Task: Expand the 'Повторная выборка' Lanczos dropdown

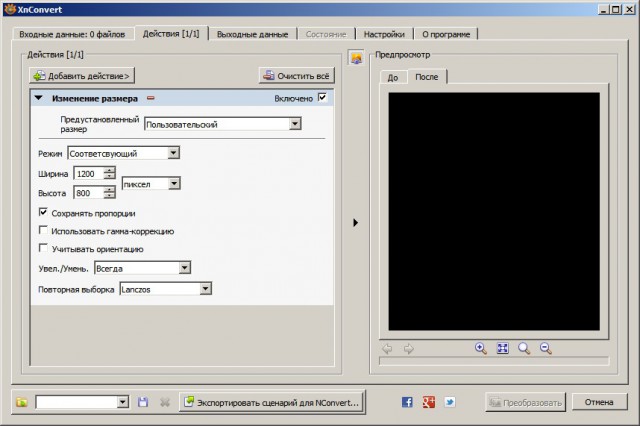Action: (165, 289)
